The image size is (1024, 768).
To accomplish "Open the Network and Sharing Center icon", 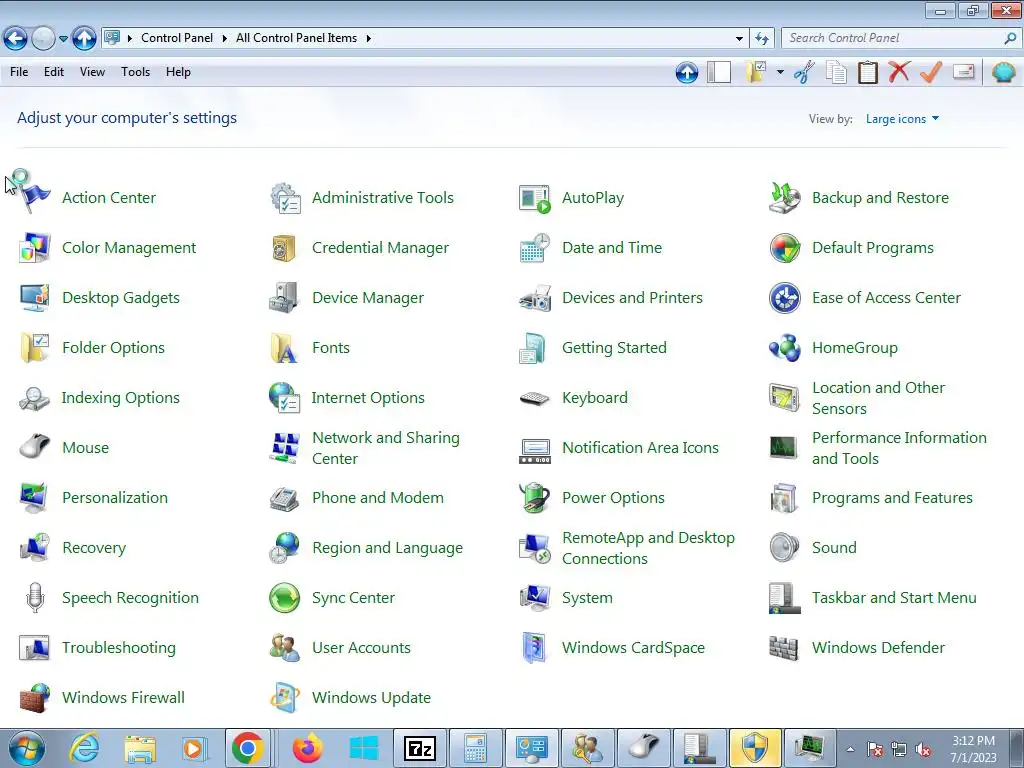I will tap(285, 448).
